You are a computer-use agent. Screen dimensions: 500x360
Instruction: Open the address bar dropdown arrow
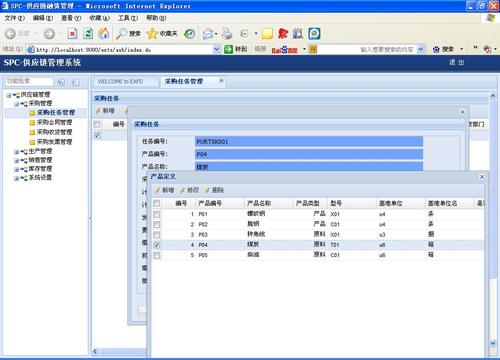tap(216, 49)
